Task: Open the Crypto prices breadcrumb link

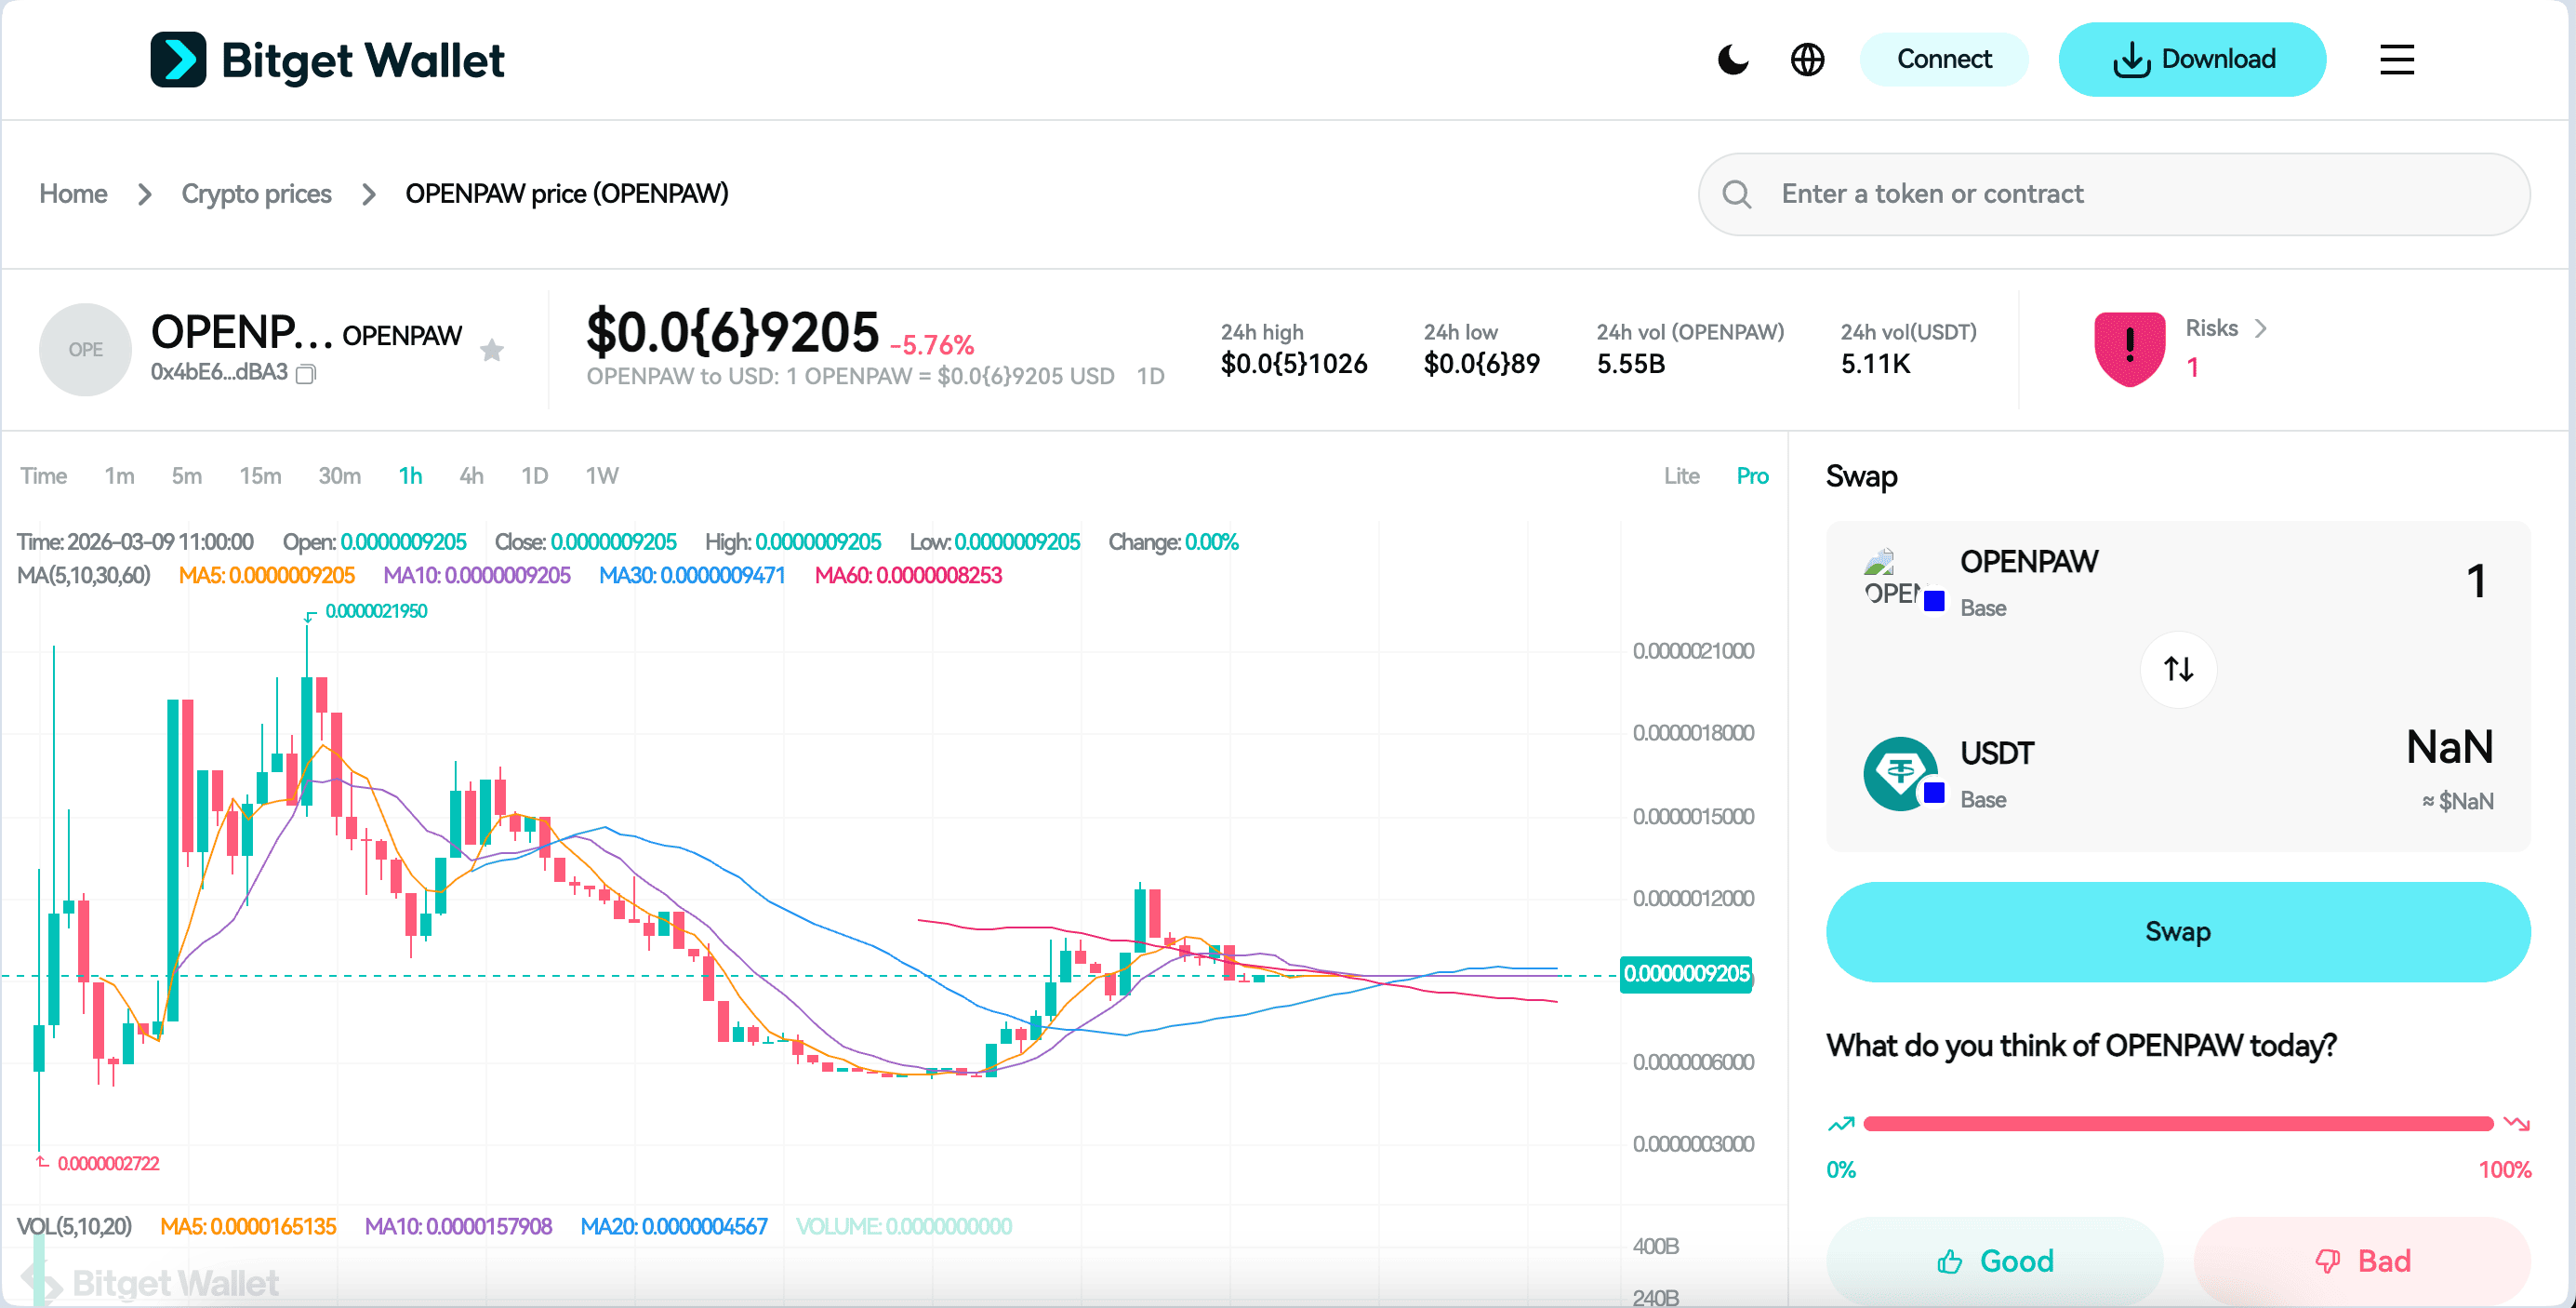Action: click(x=256, y=193)
